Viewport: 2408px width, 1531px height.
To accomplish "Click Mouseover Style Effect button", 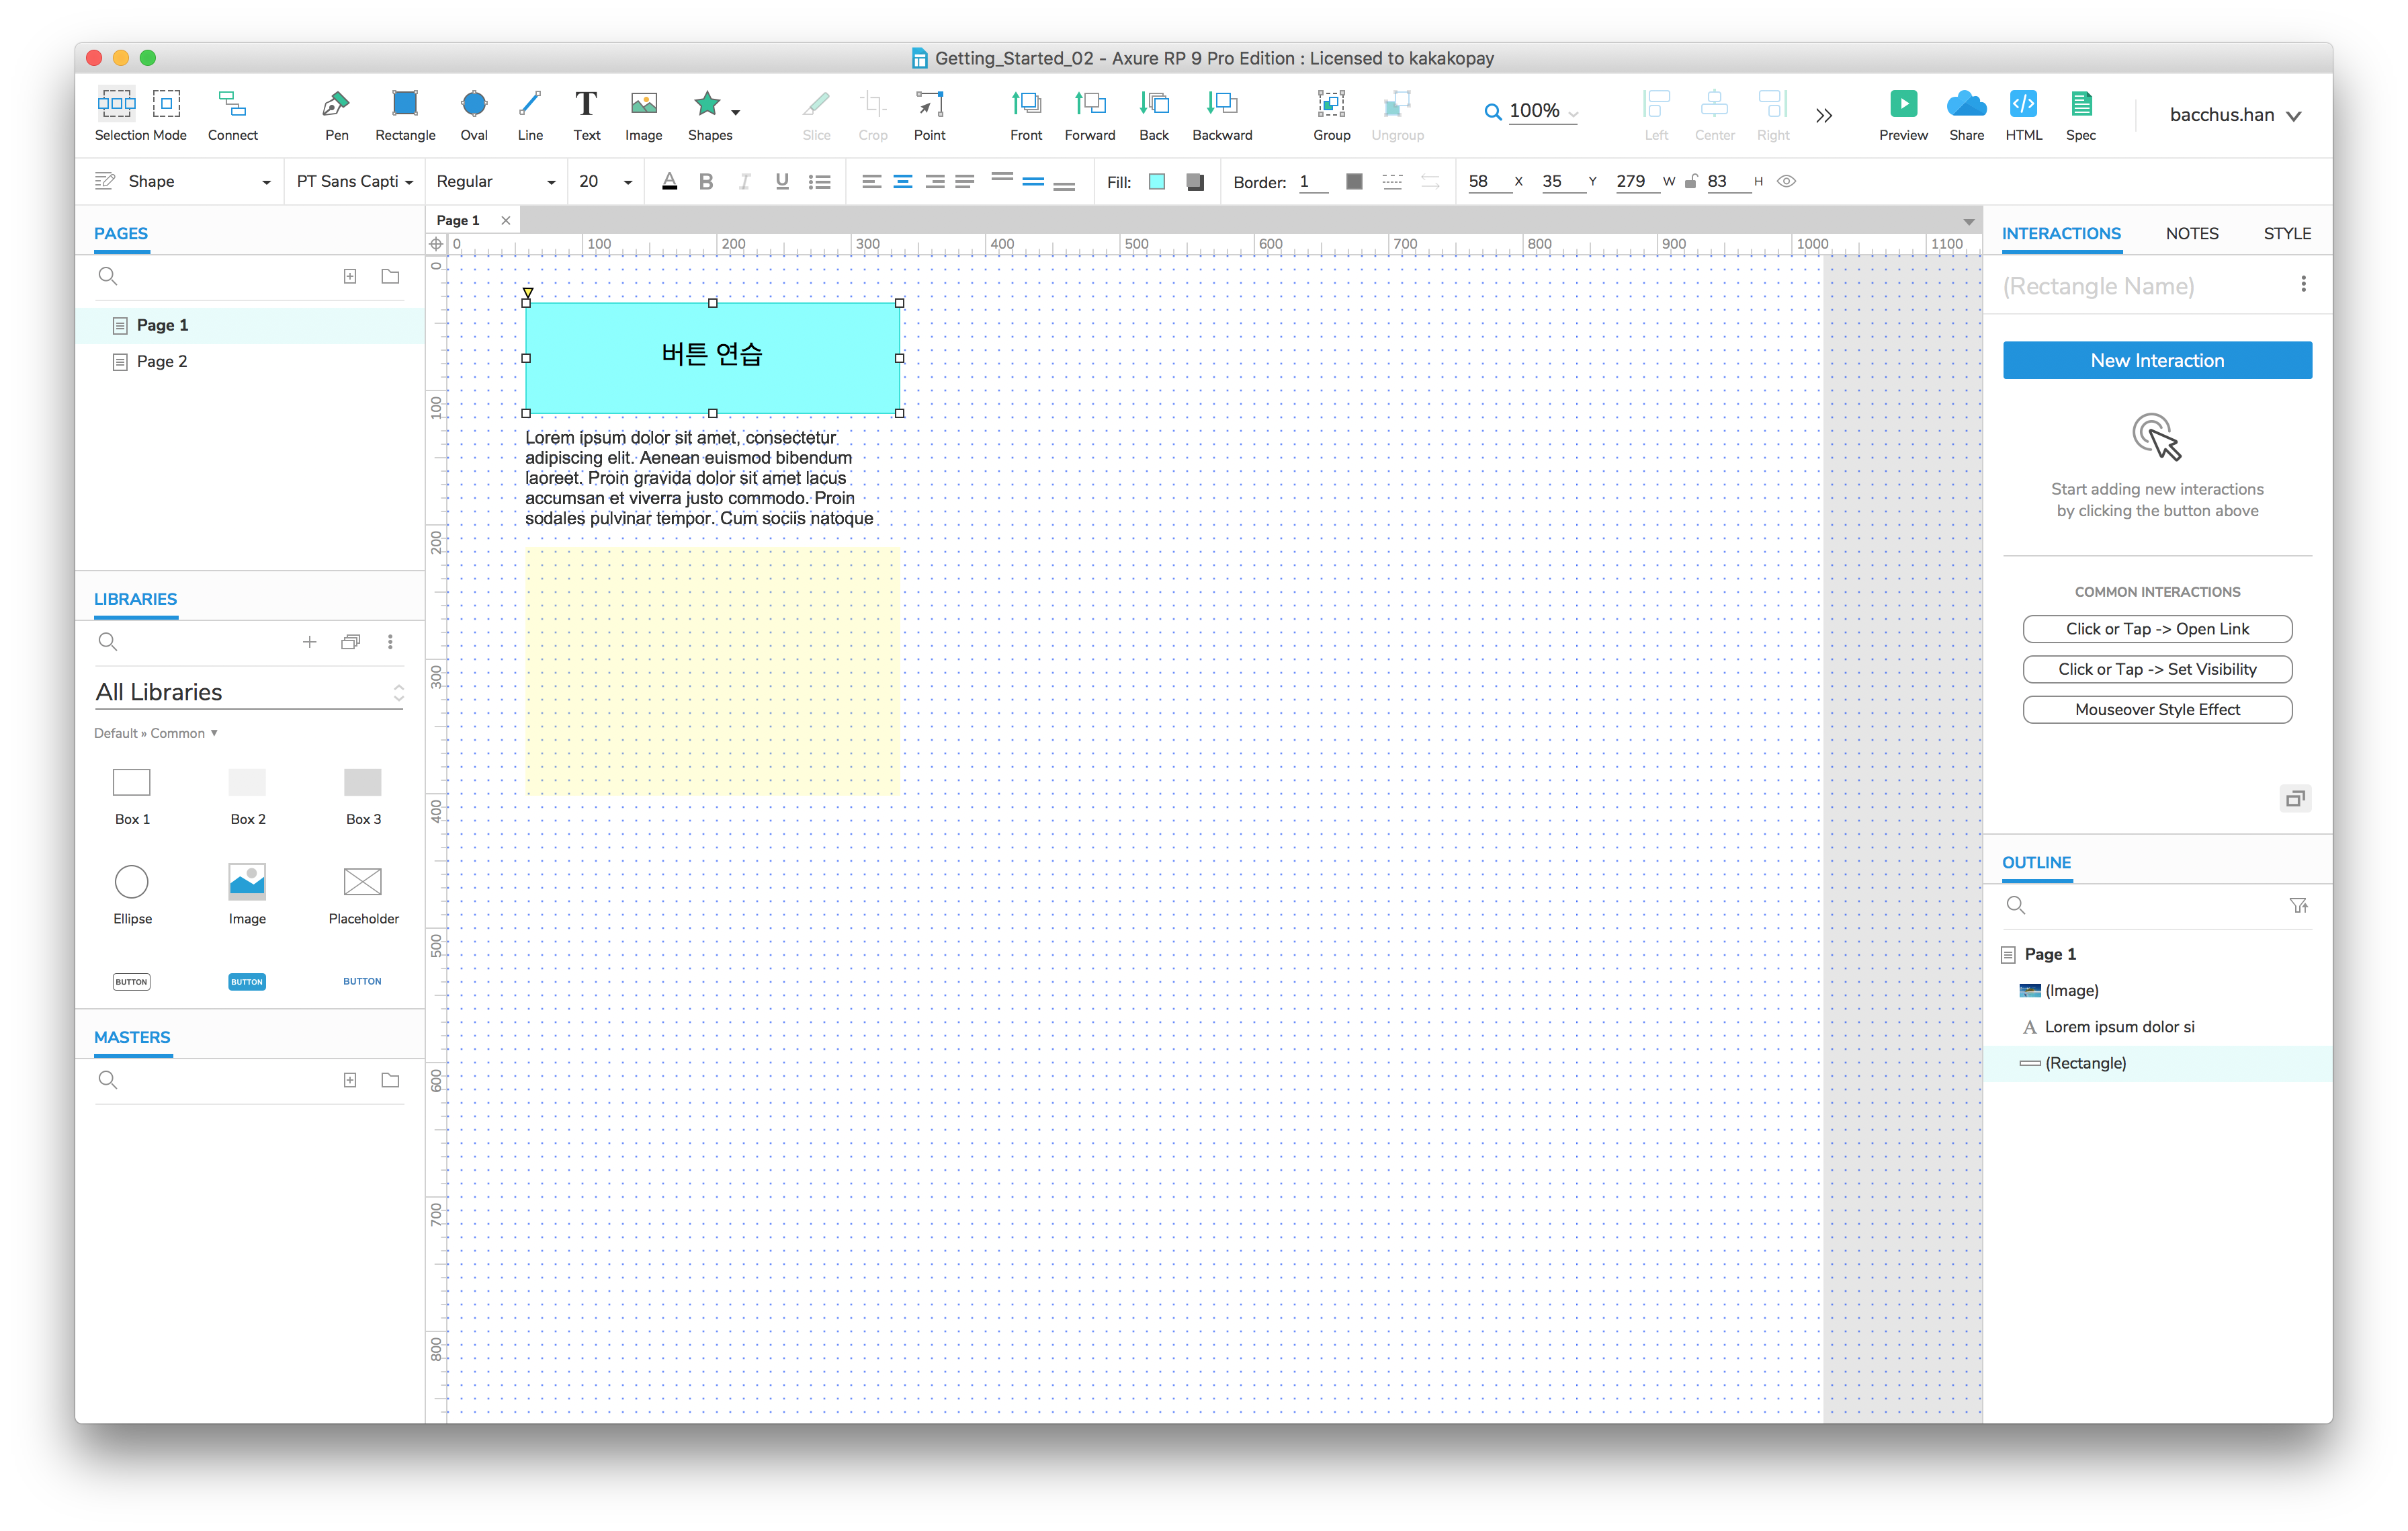I will pyautogui.click(x=2157, y=710).
